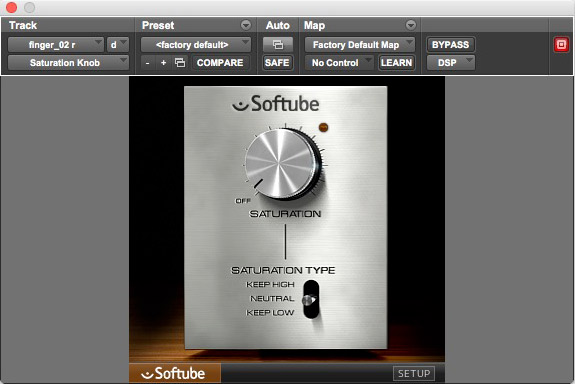The height and width of the screenshot is (384, 575).
Task: Select the NEUTRAL saturation type label
Action: (x=272, y=299)
